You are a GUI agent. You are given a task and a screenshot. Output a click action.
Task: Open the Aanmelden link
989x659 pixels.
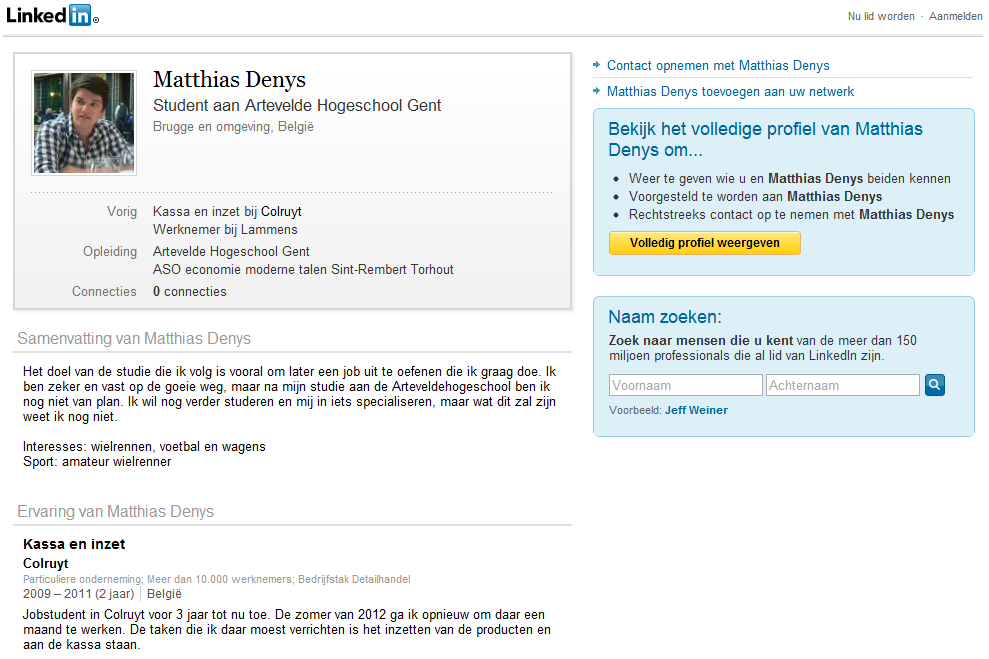(x=956, y=16)
